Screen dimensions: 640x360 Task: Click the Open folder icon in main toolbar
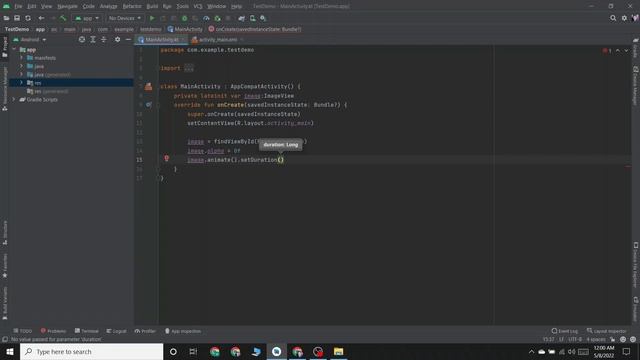coord(6,18)
